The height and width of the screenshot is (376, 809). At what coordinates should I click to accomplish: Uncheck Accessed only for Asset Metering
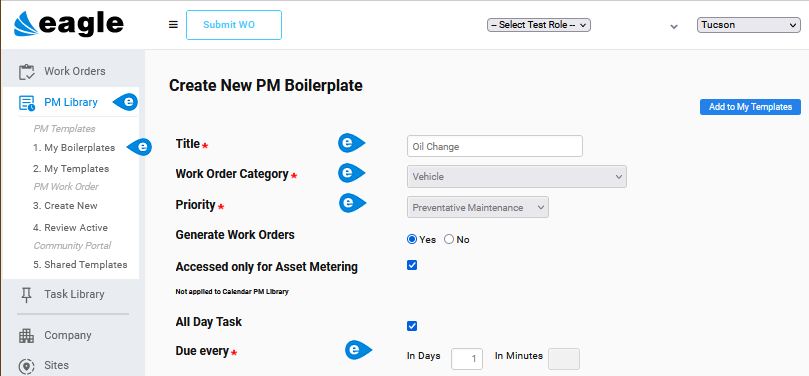point(412,265)
